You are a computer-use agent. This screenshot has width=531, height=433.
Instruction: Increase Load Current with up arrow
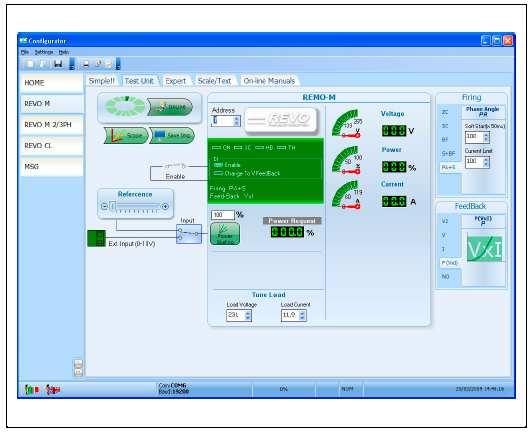click(303, 313)
